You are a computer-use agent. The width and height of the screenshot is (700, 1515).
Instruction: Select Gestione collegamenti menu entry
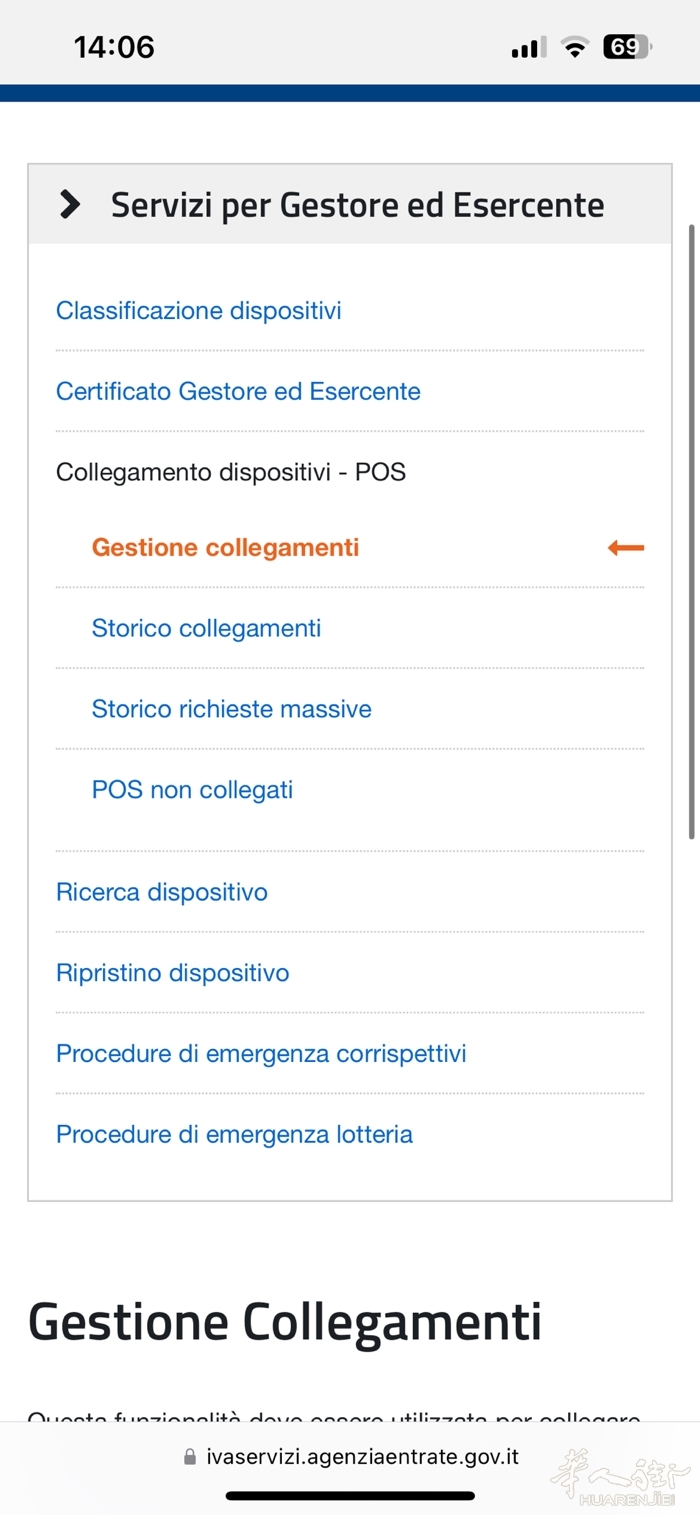[225, 548]
